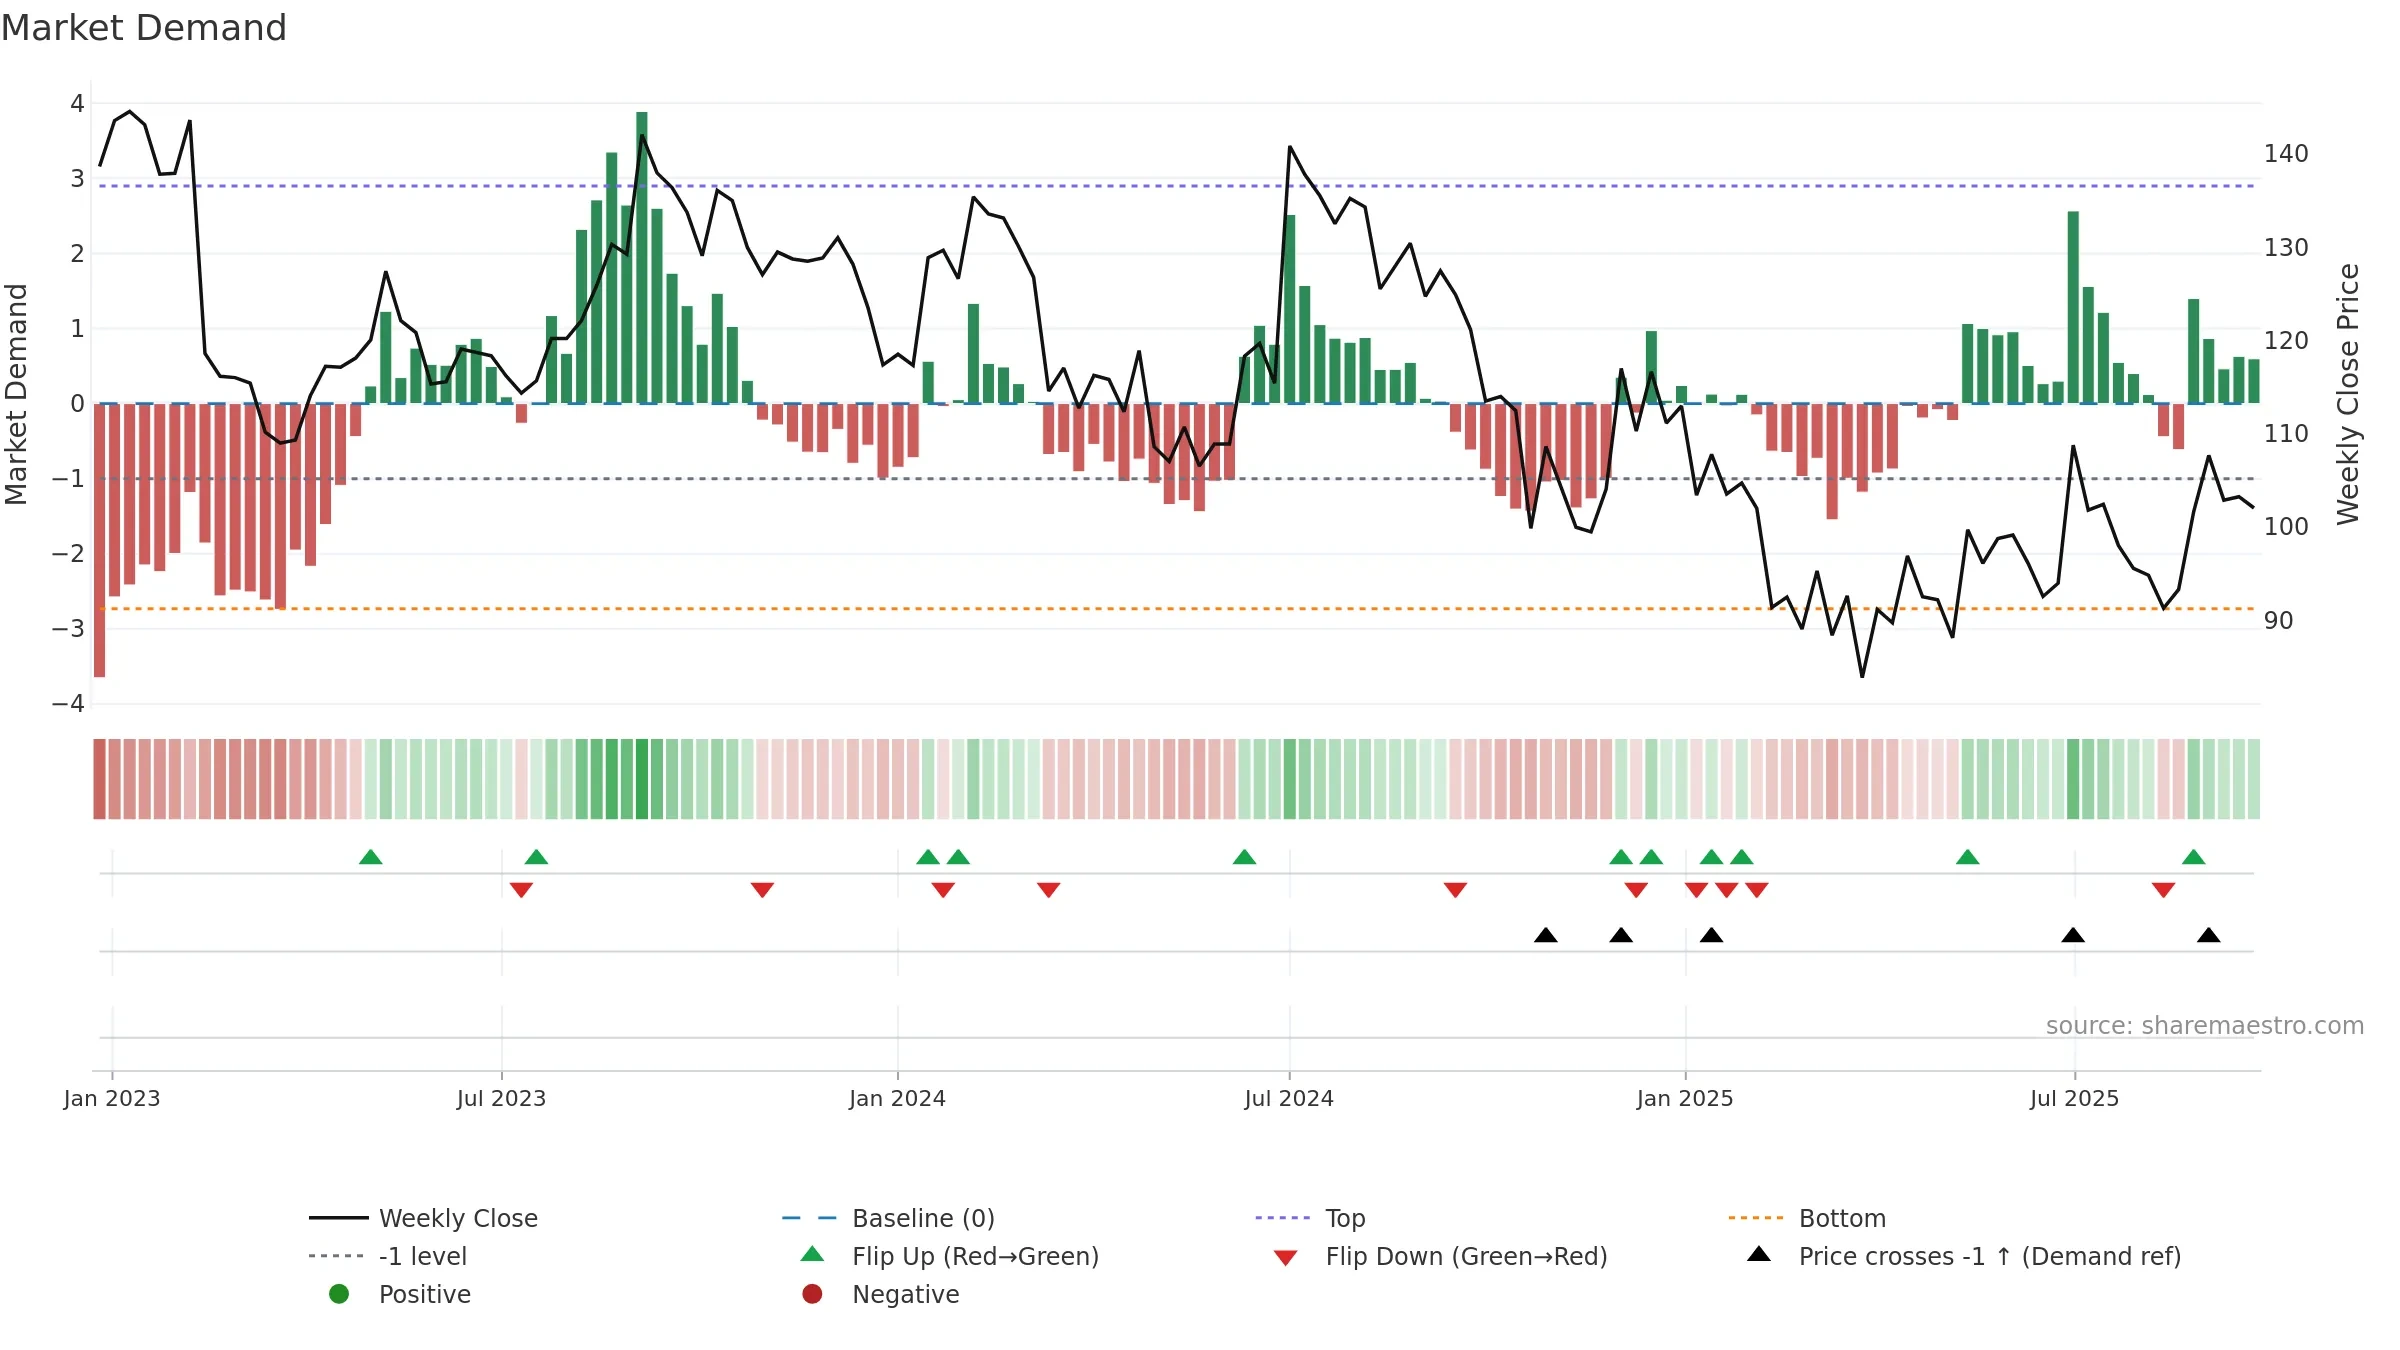2400x1350 pixels.
Task: Select the green flip-up marker near May 2025
Action: coord(1968,857)
